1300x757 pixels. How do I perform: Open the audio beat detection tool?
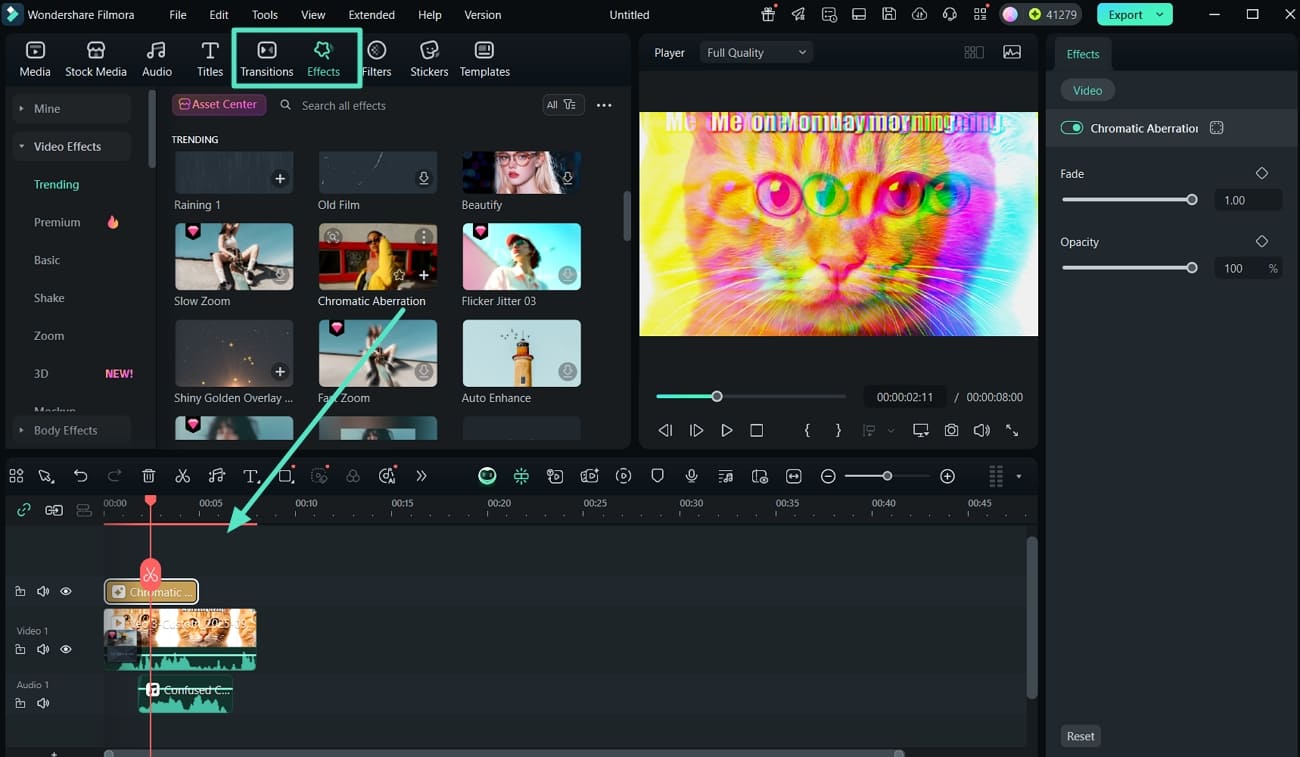tap(217, 476)
